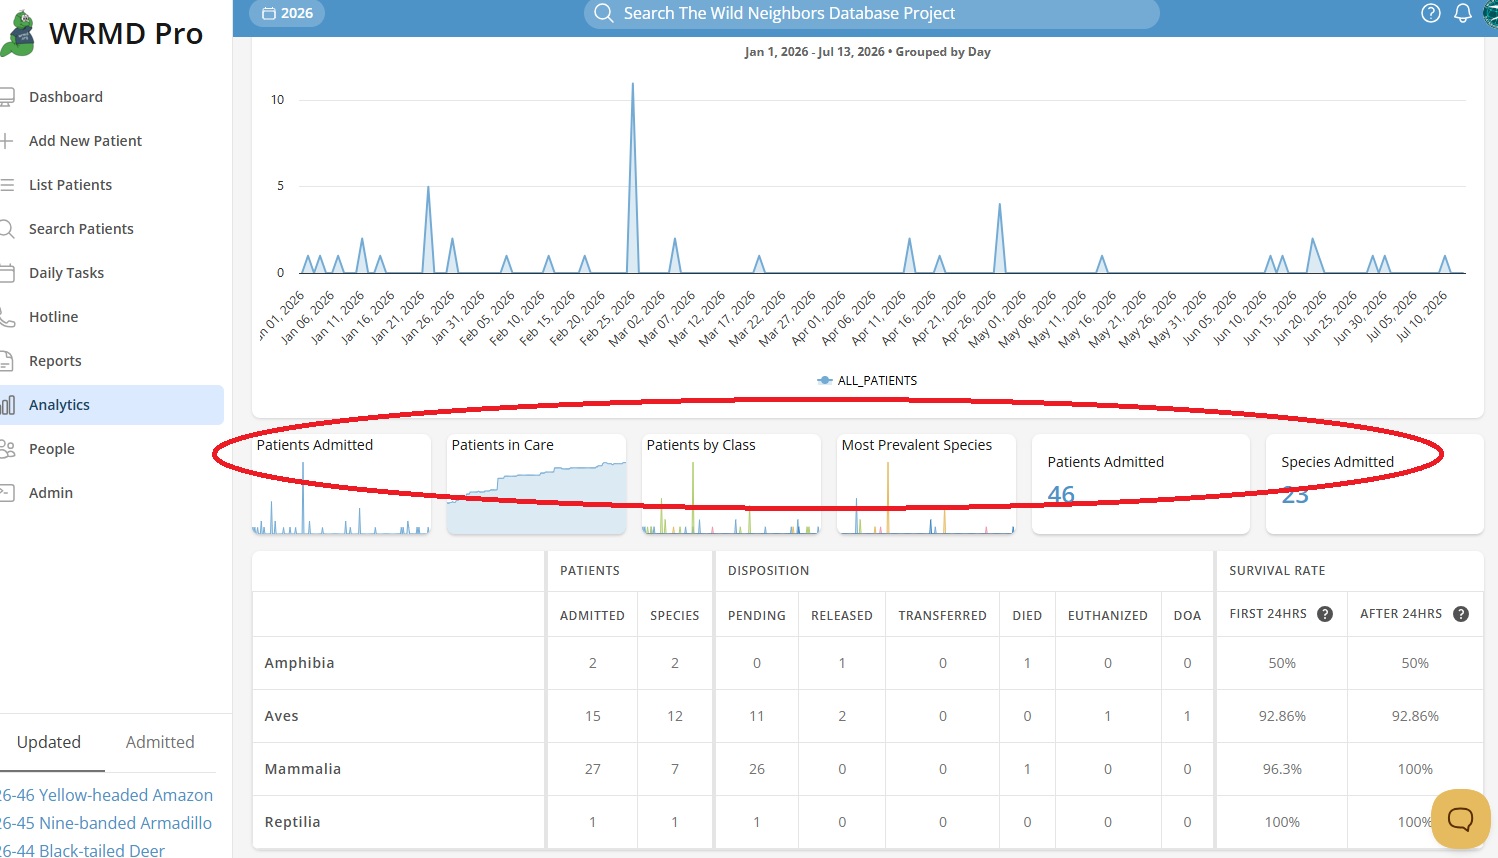Image resolution: width=1498 pixels, height=858 pixels.
Task: Select the Patients in Care chart thumbnail
Action: click(x=536, y=484)
